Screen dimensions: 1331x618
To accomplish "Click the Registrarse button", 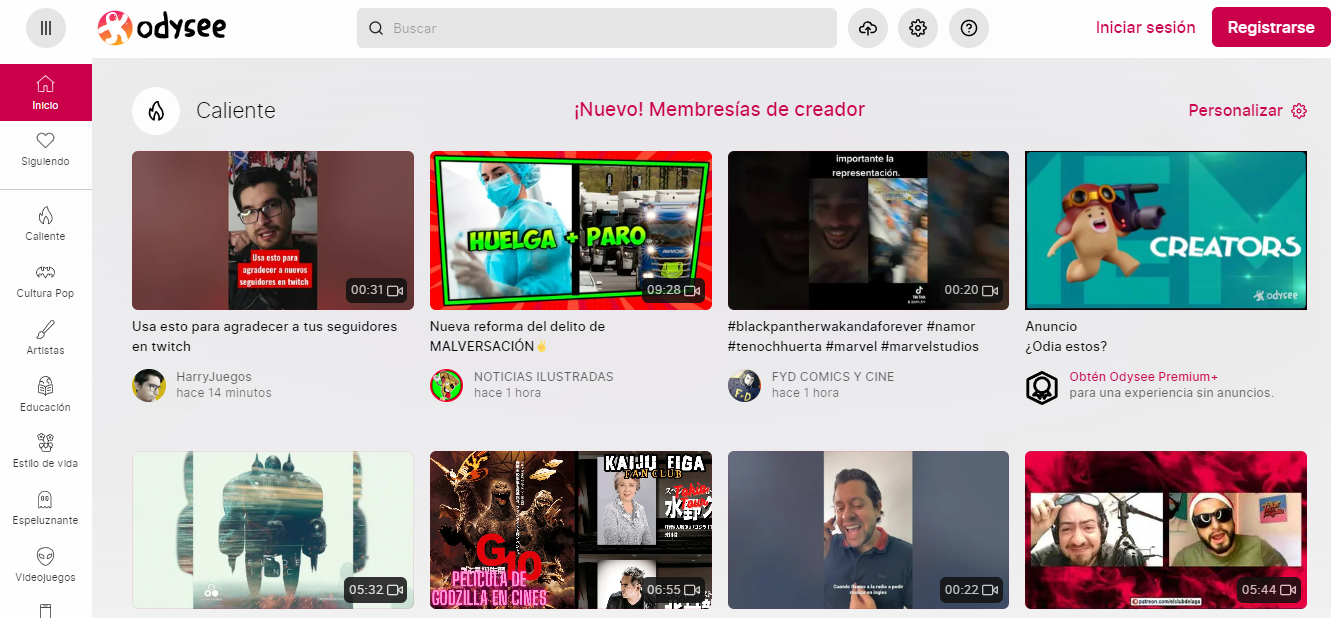I will 1271,28.
